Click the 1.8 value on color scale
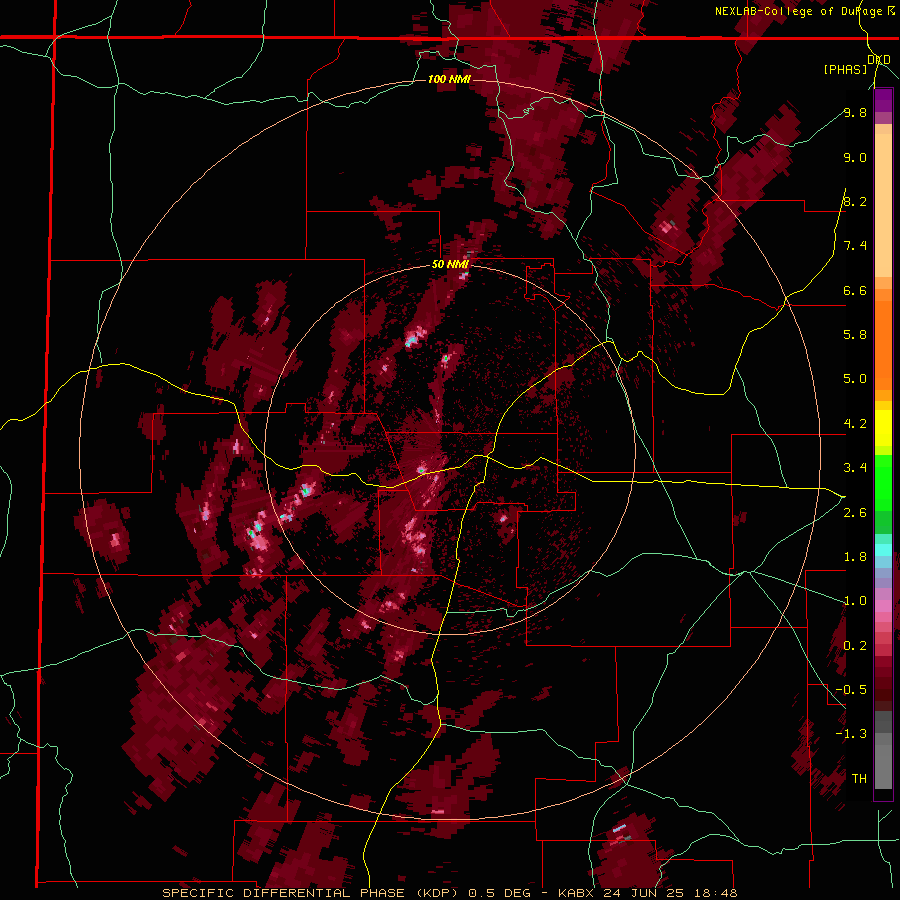The height and width of the screenshot is (900, 900). tap(855, 557)
